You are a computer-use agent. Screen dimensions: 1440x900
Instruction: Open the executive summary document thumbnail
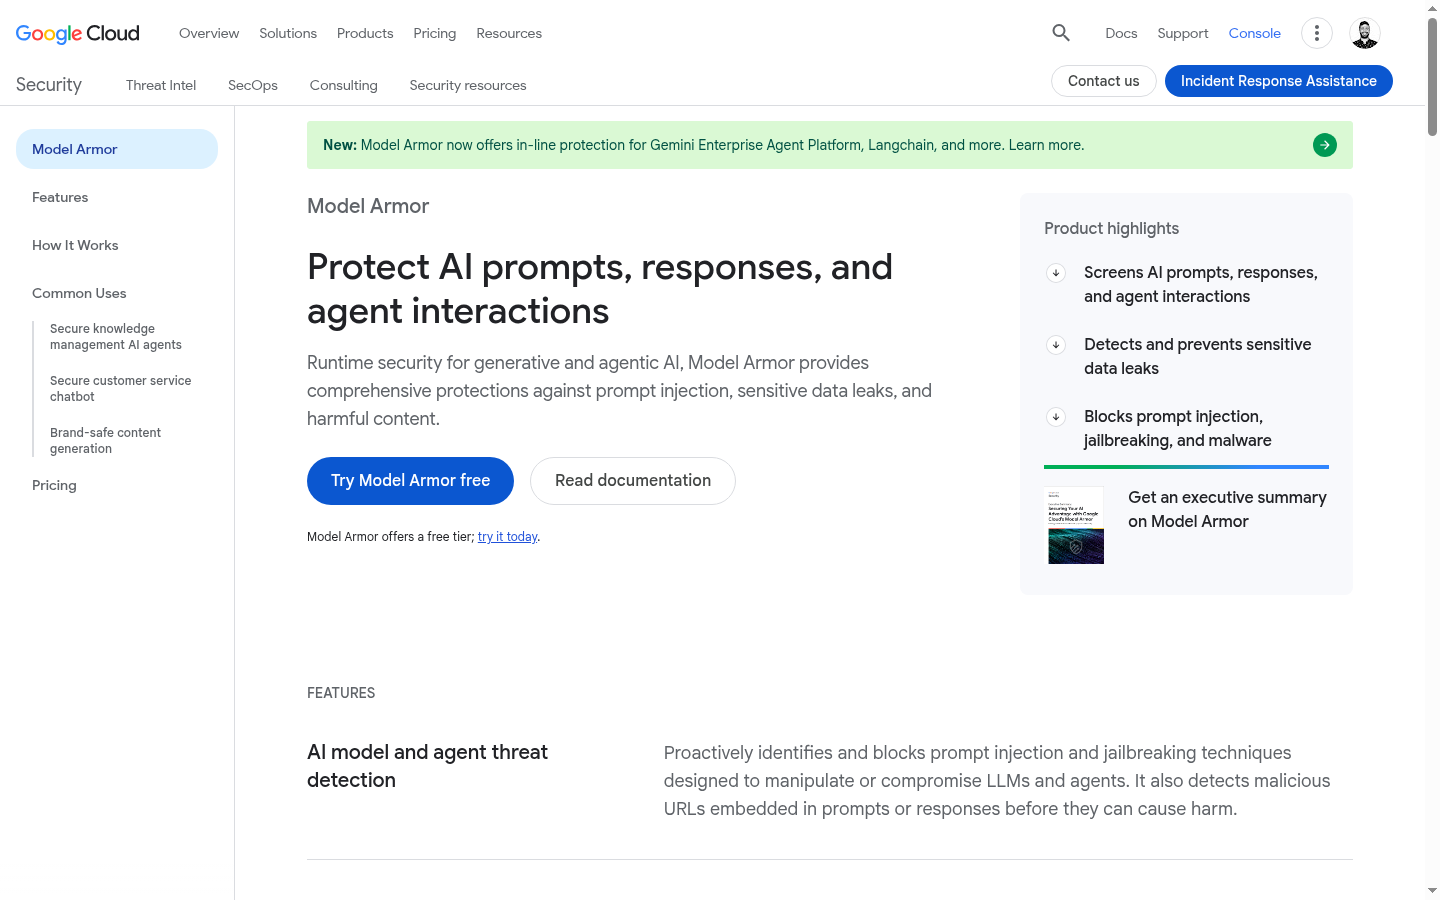pyautogui.click(x=1076, y=525)
